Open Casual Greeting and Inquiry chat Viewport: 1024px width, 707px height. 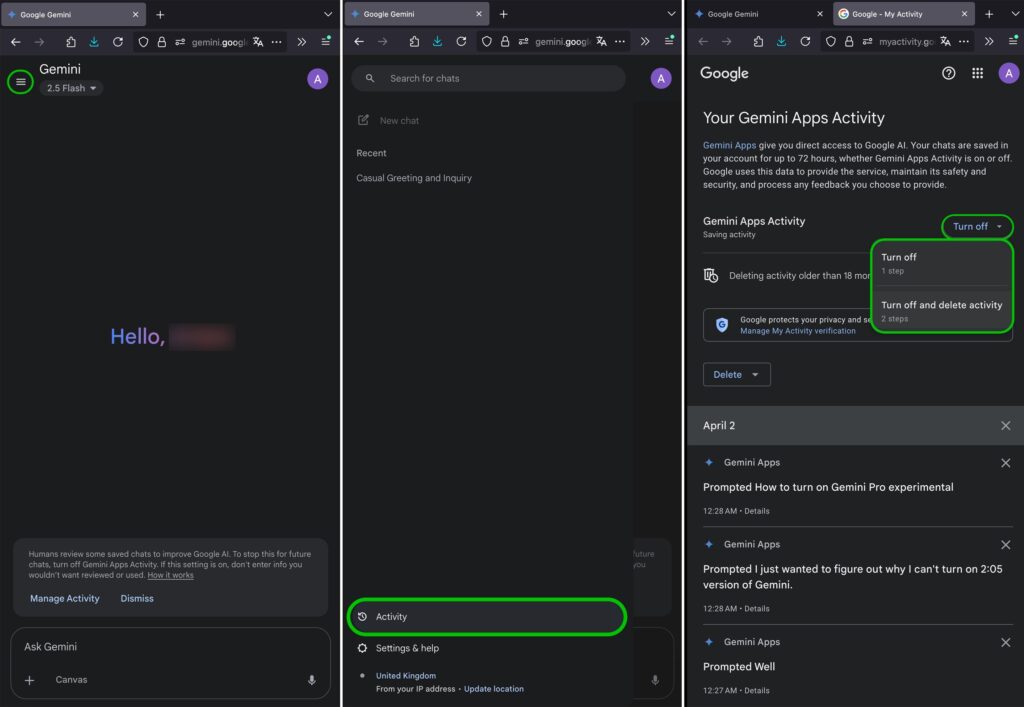point(414,178)
